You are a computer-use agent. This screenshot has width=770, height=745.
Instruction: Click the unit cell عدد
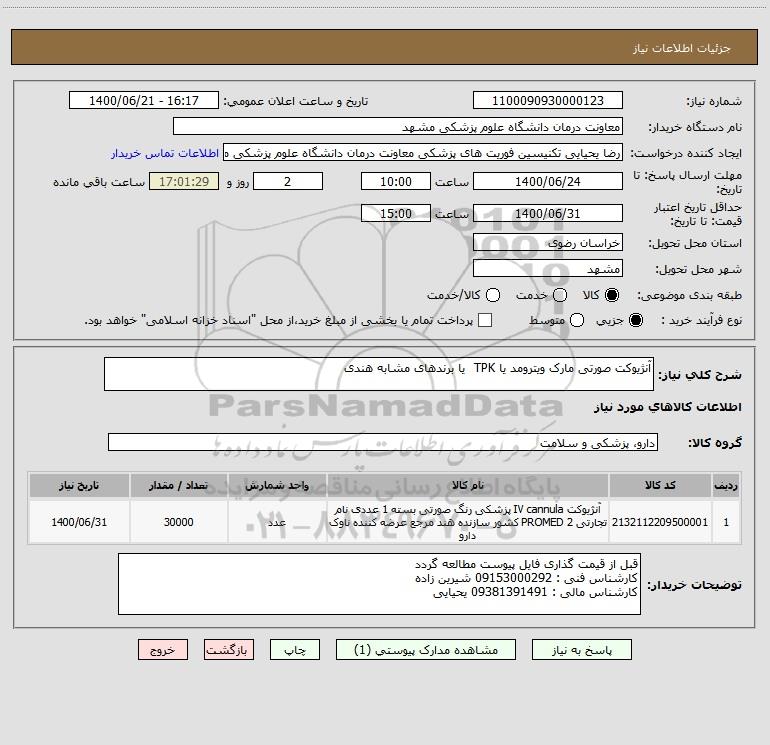pyautogui.click(x=277, y=522)
